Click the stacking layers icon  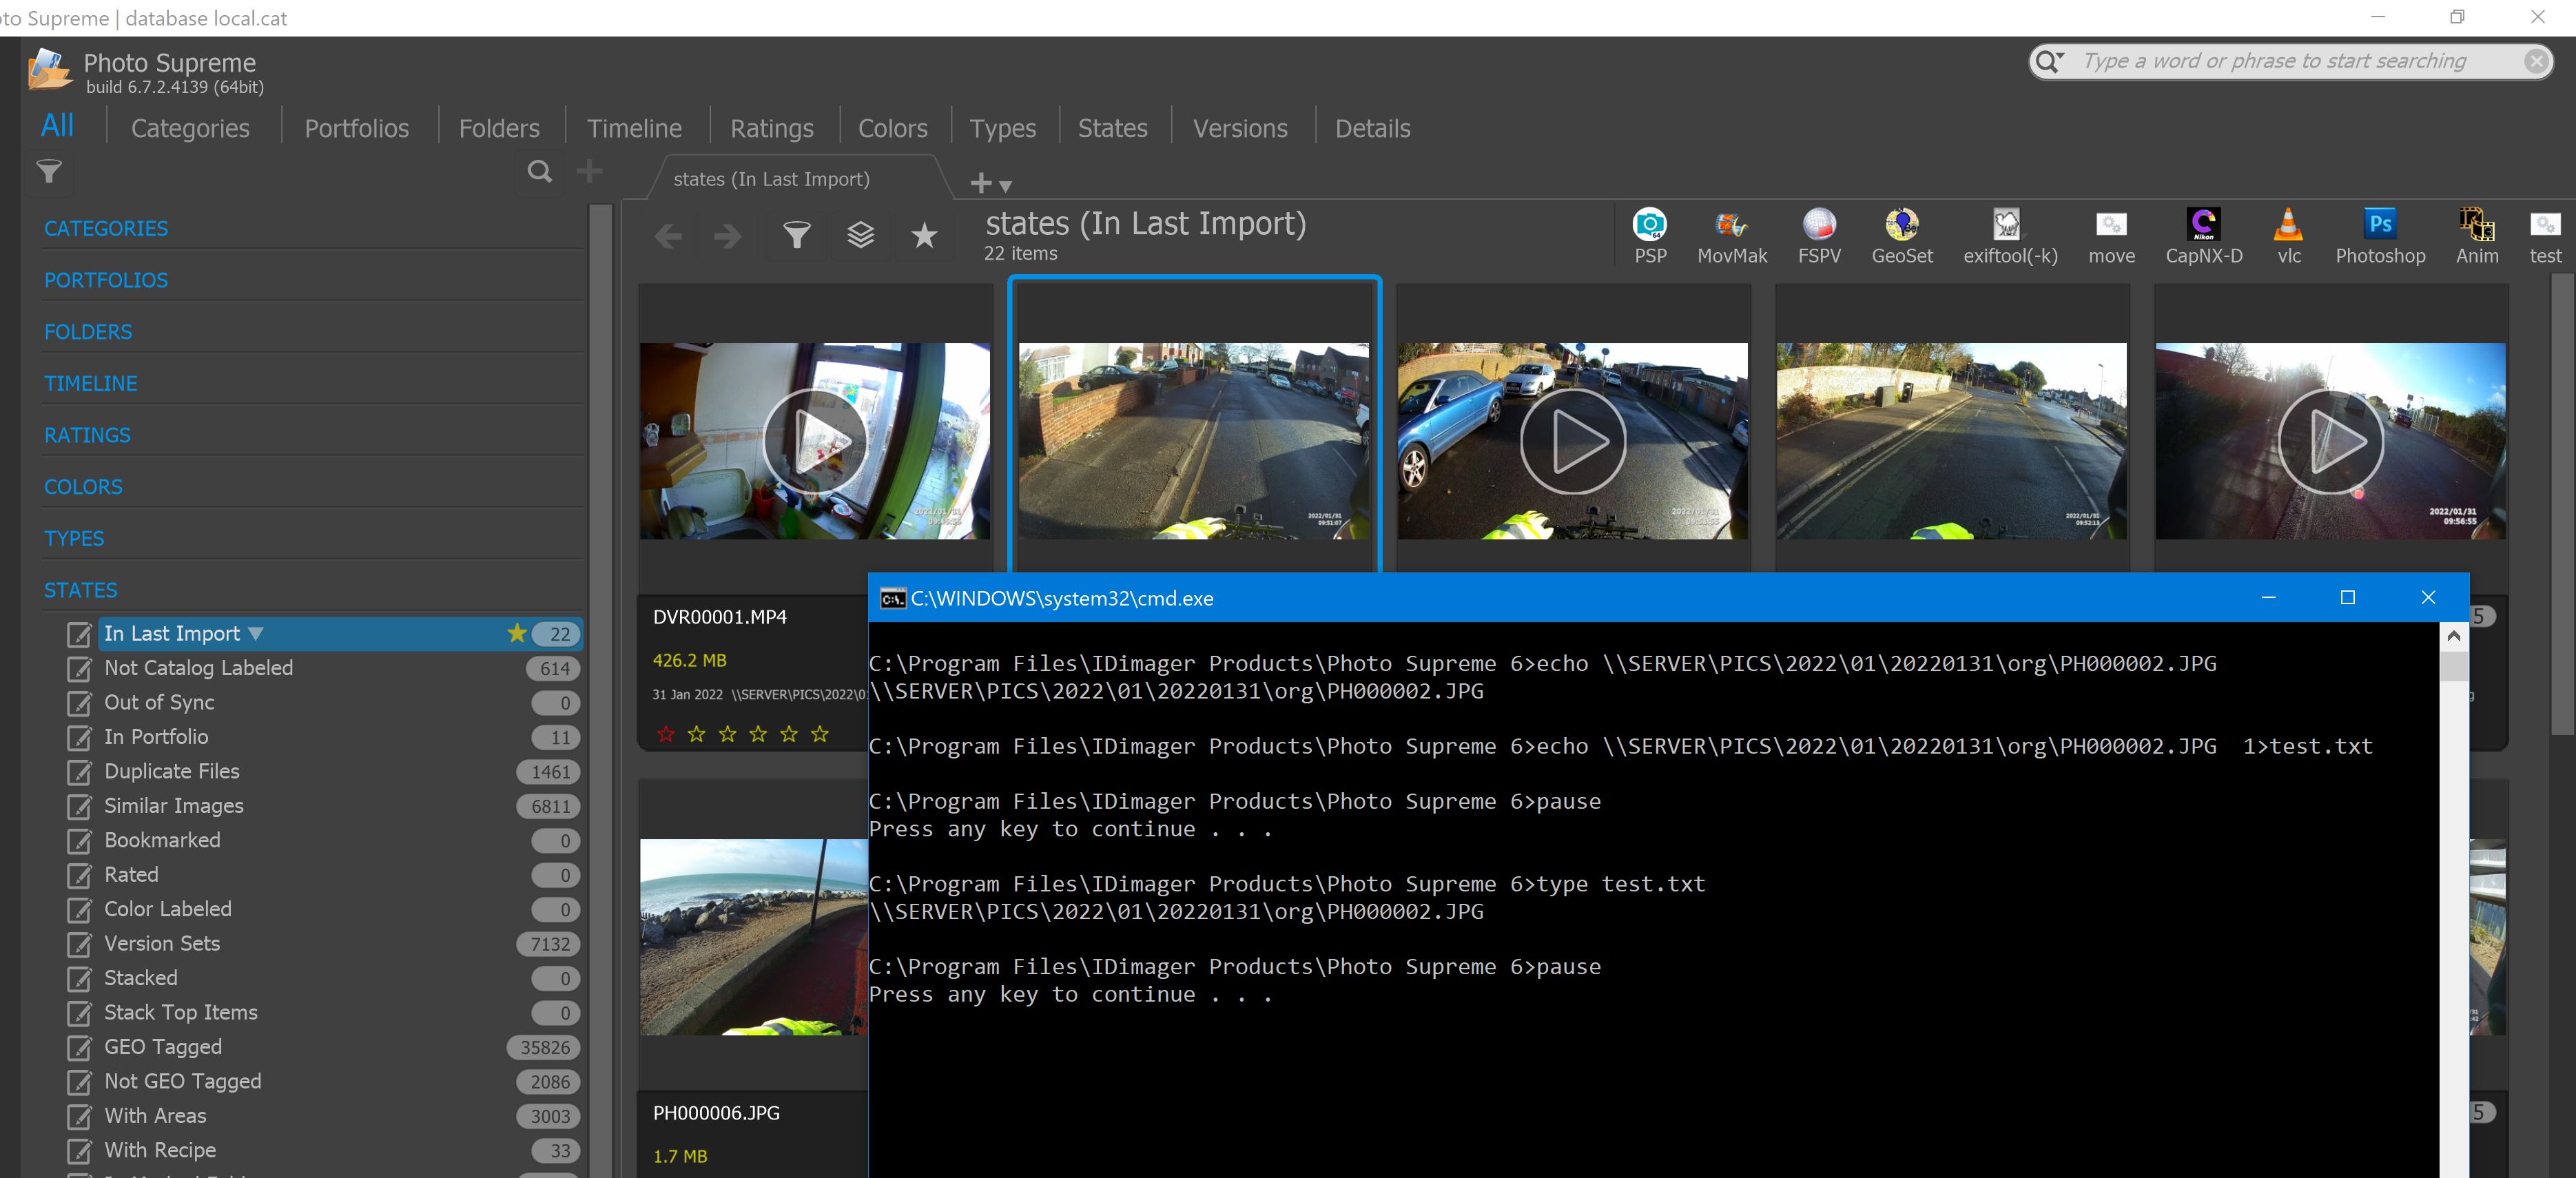pyautogui.click(x=860, y=236)
